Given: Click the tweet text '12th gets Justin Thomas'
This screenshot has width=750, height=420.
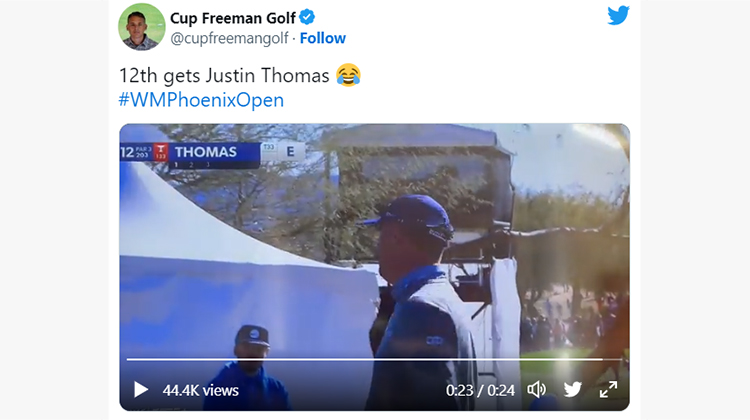Looking at the screenshot, I should 224,76.
